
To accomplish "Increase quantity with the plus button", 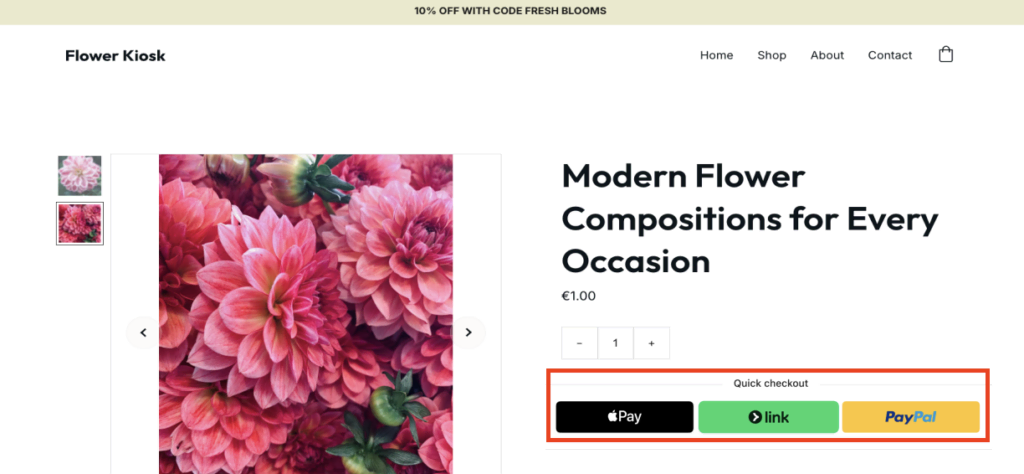I will point(651,343).
